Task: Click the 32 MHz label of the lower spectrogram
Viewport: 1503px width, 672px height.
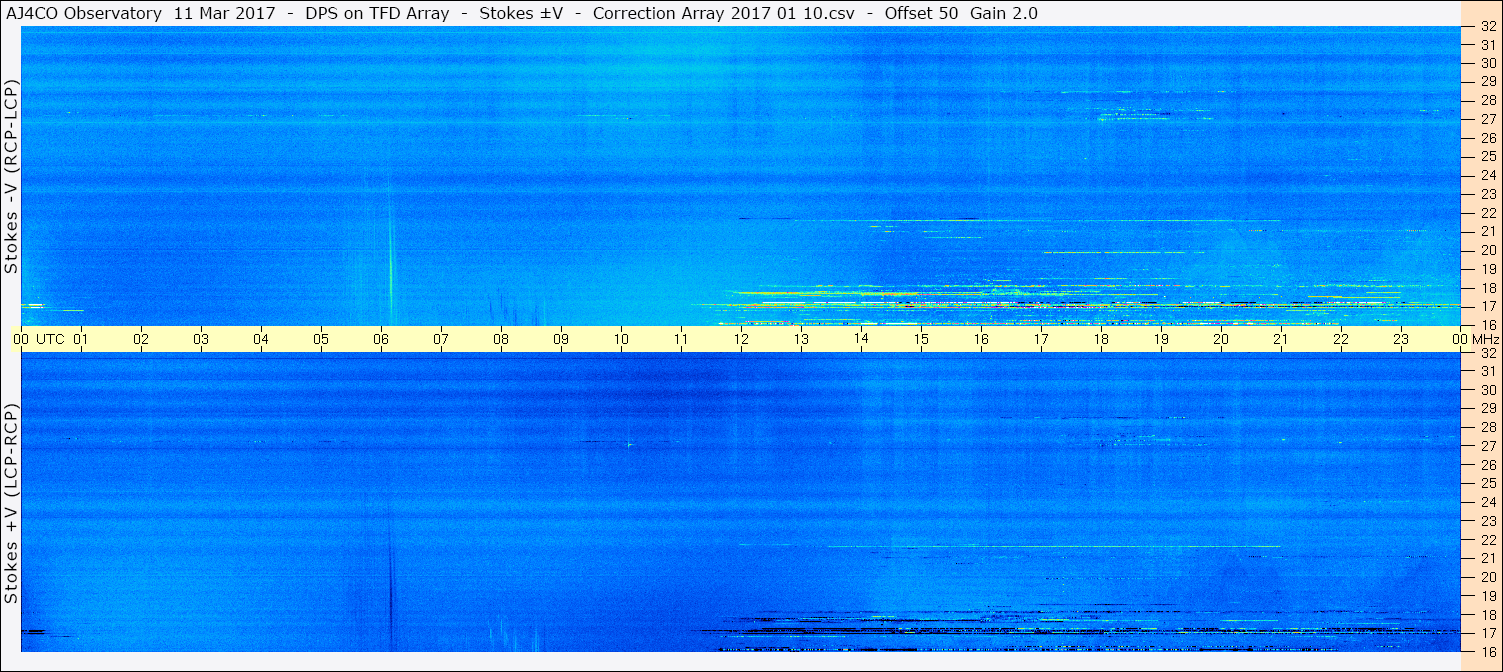Action: pos(1487,353)
